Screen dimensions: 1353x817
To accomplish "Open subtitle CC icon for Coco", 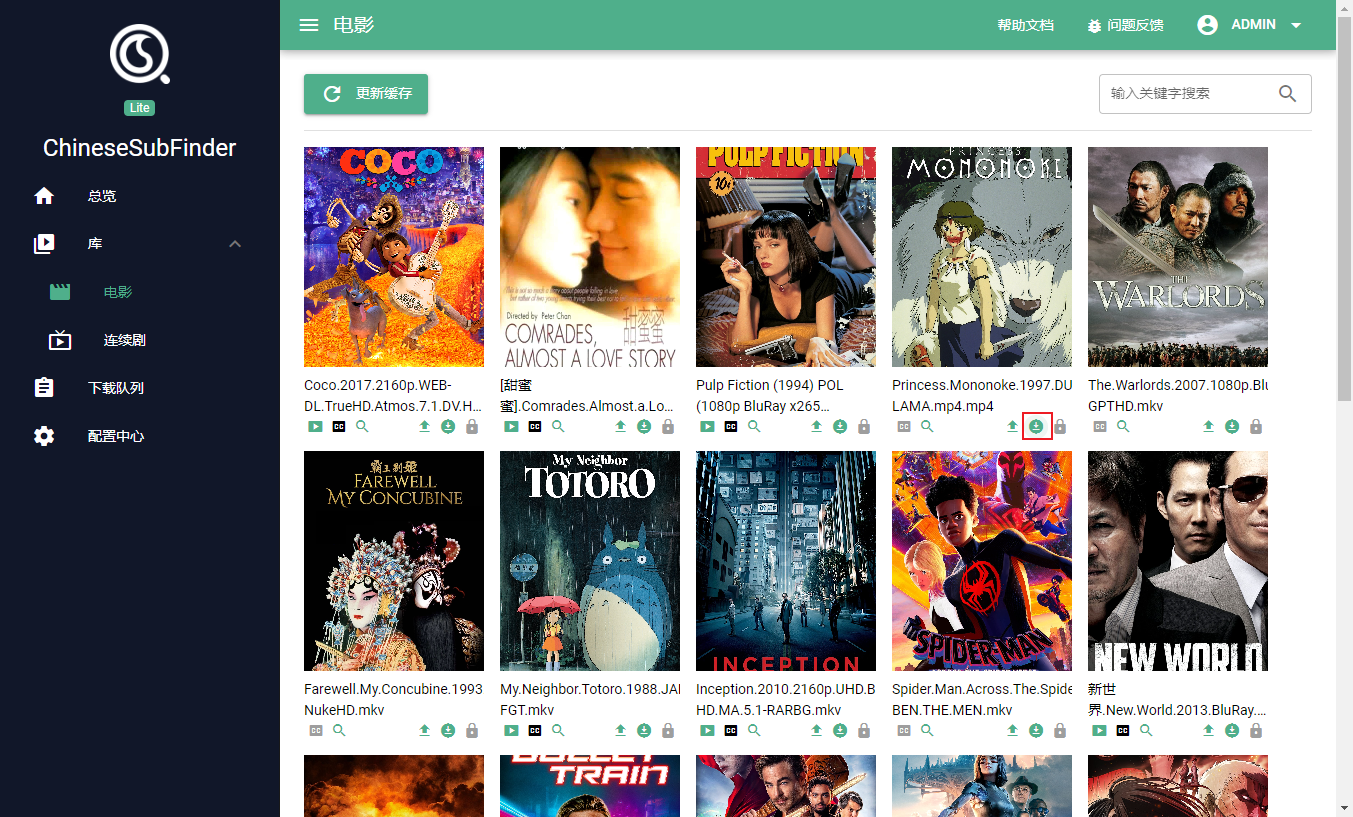I will pyautogui.click(x=339, y=426).
